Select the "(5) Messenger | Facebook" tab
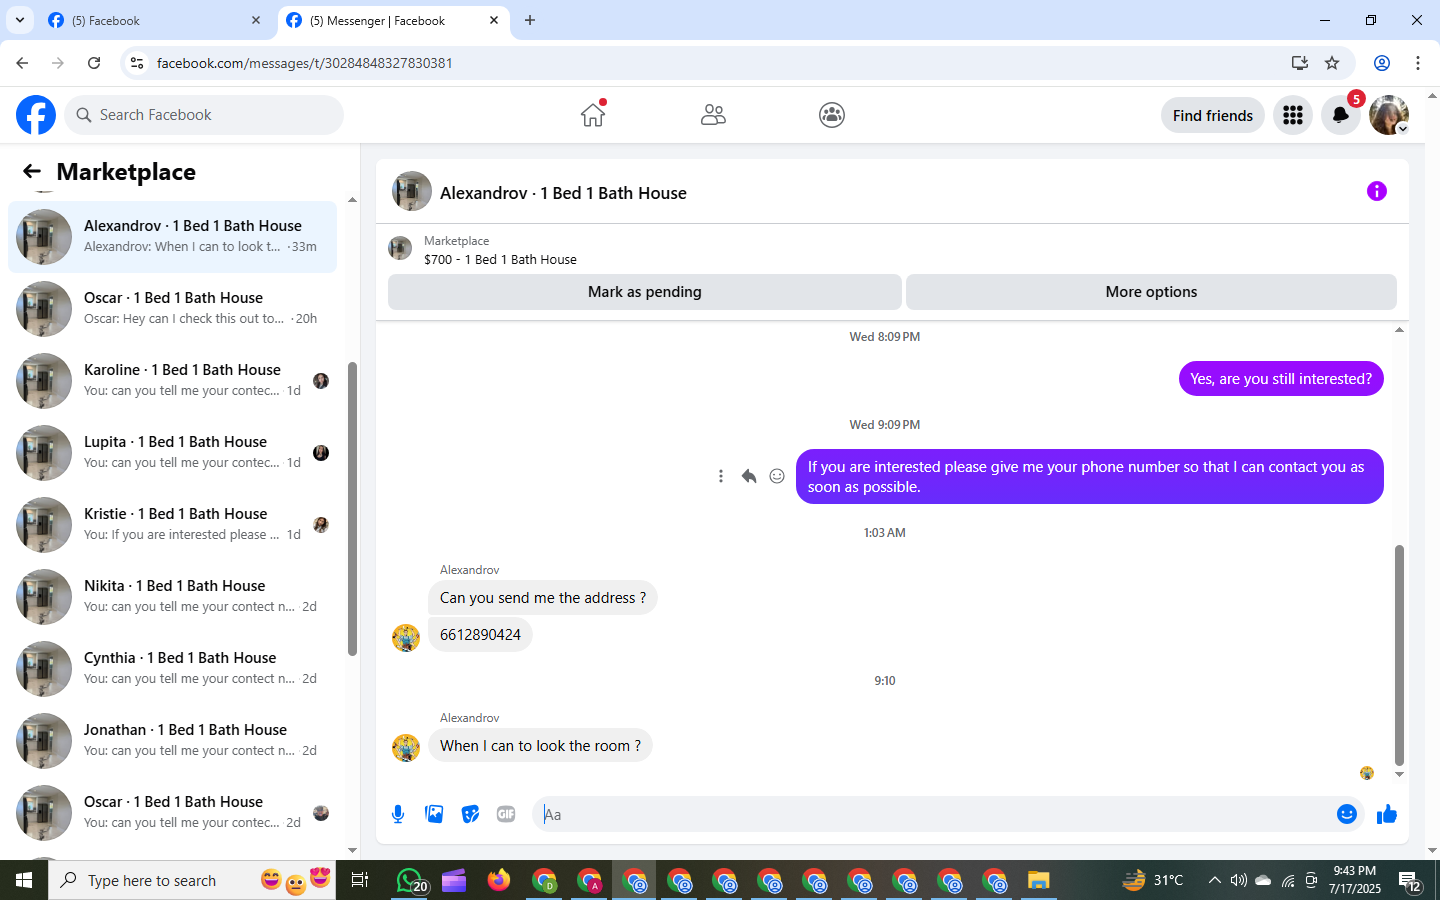This screenshot has height=900, width=1440. tap(392, 20)
